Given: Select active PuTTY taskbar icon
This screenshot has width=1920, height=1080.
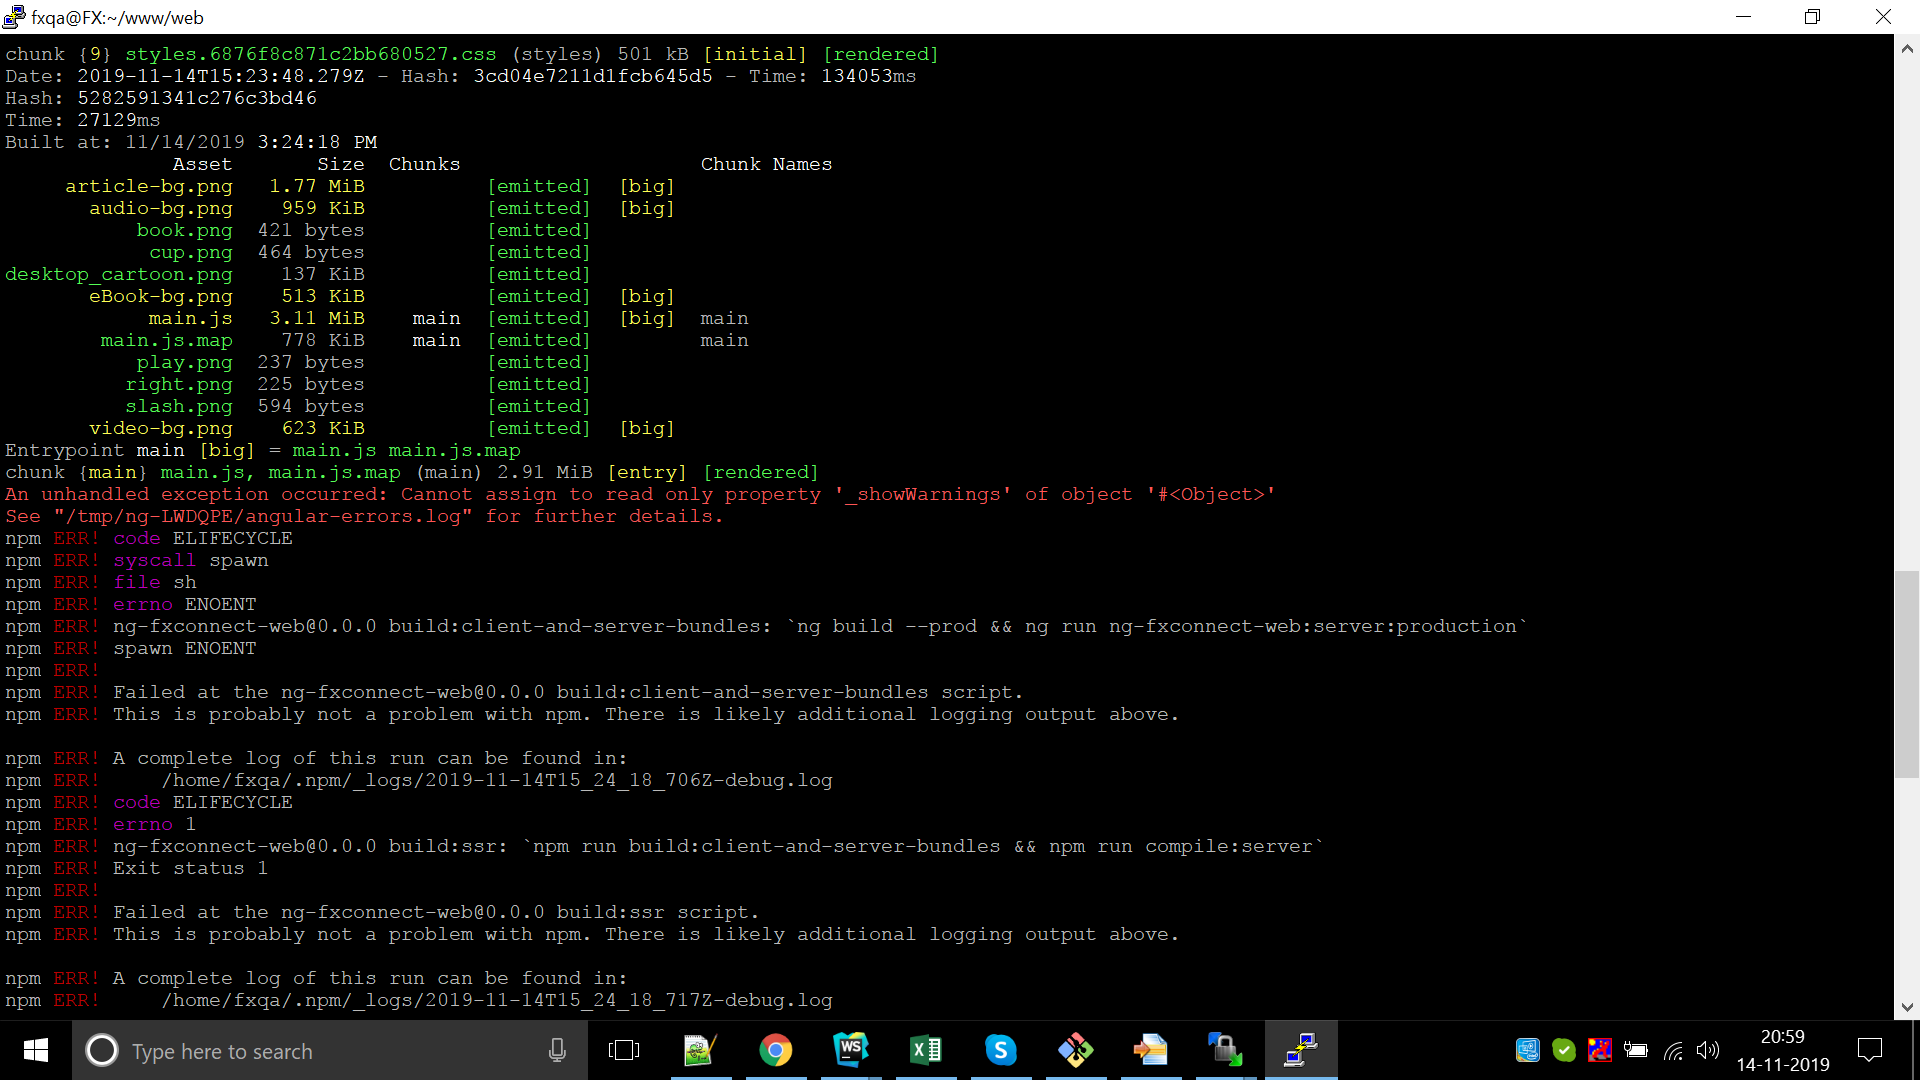Looking at the screenshot, I should pyautogui.click(x=1300, y=1050).
